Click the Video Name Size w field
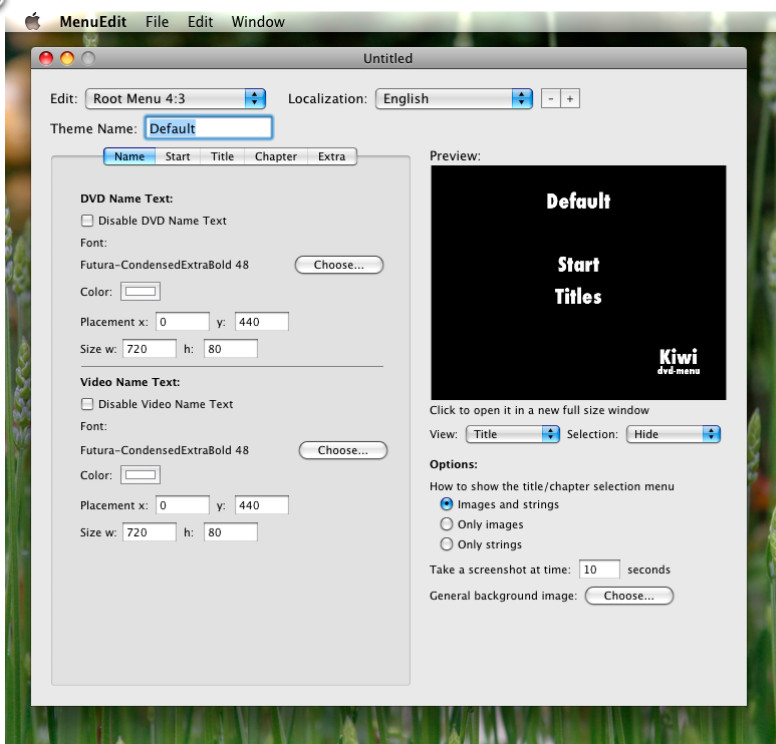 point(149,532)
